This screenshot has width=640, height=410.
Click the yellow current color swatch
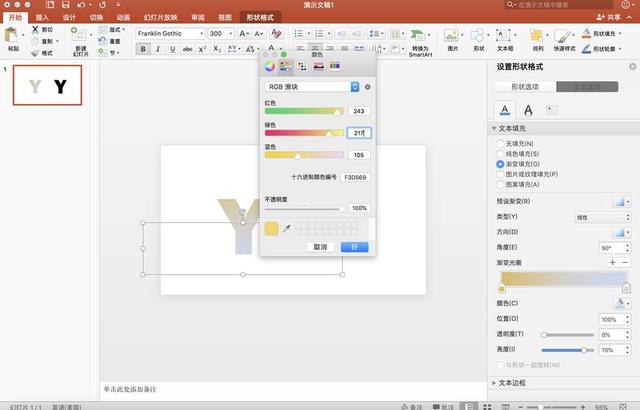[x=271, y=228]
